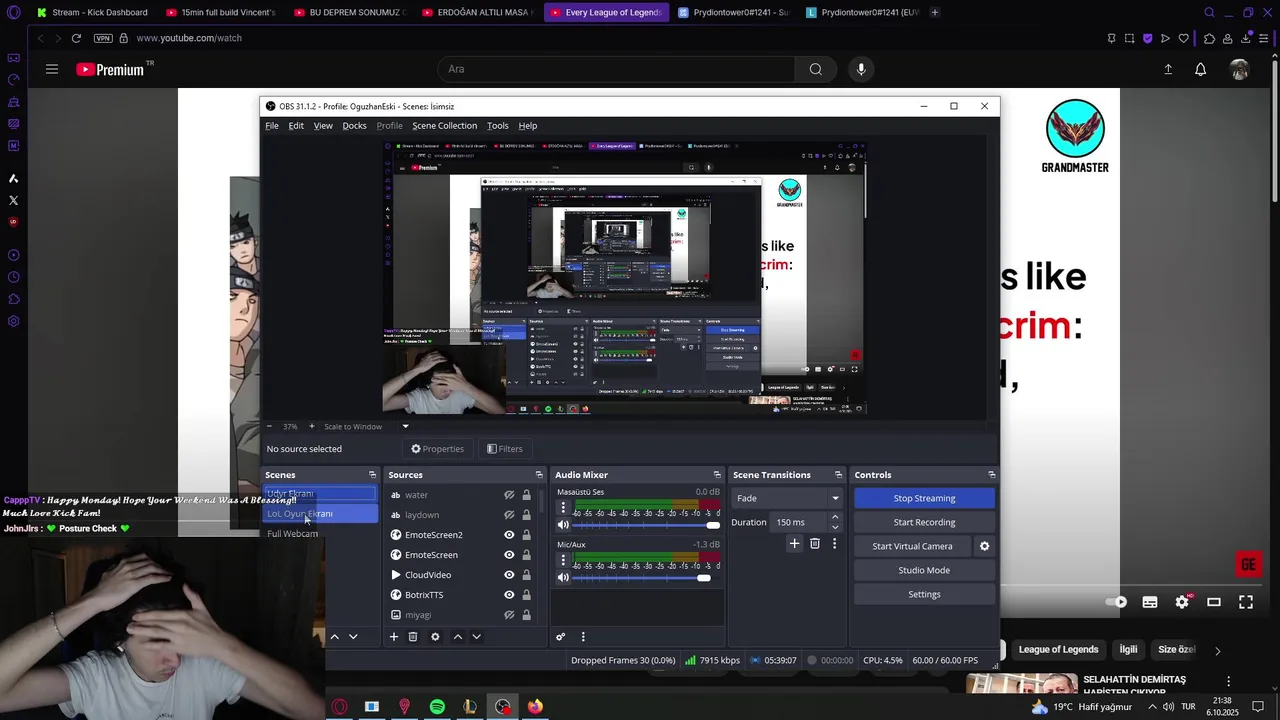Open YouTube create upload icon
The height and width of the screenshot is (720, 1280).
(x=1168, y=69)
